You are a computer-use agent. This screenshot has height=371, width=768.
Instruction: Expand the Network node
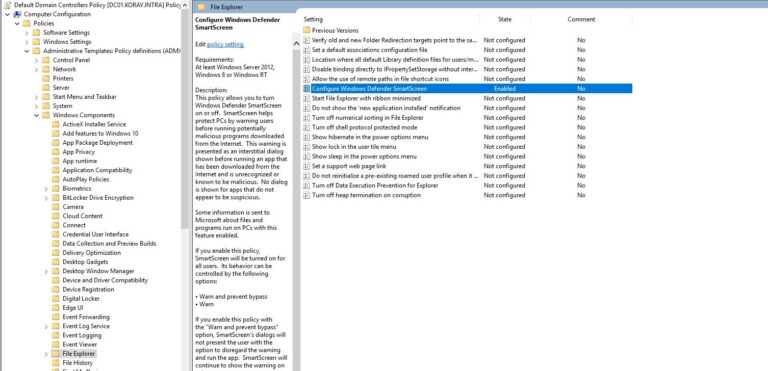[37, 69]
